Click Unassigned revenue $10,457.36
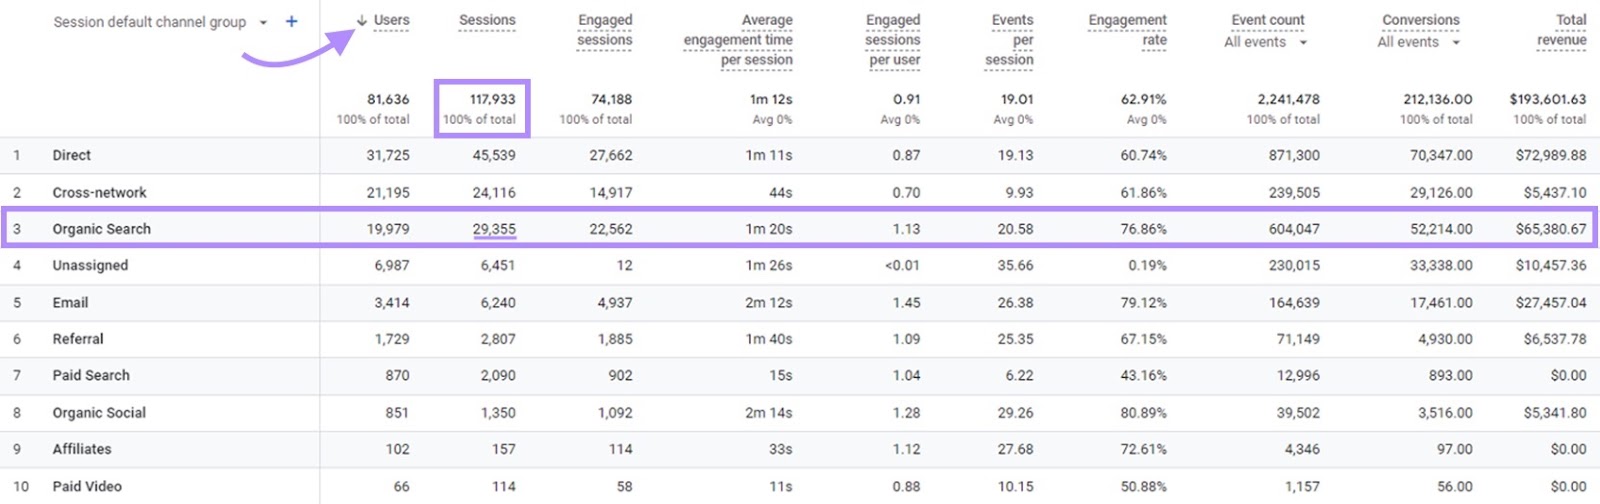This screenshot has width=1600, height=504. (1551, 265)
